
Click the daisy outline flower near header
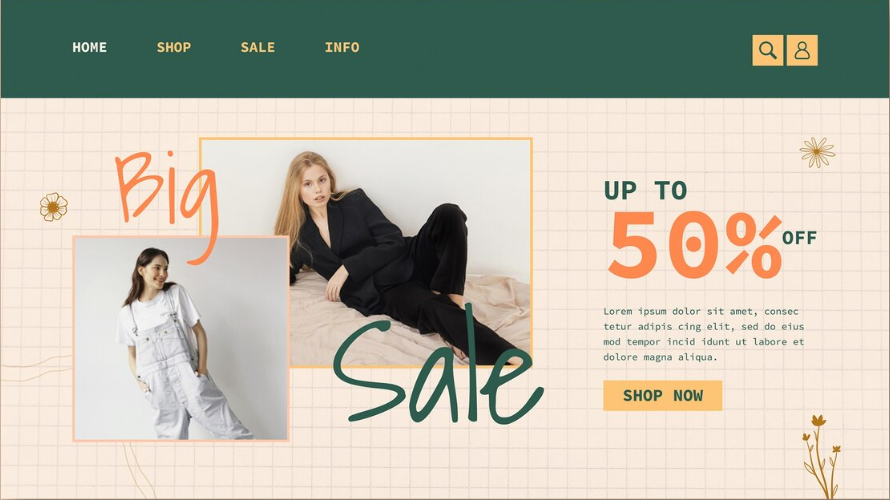click(817, 152)
